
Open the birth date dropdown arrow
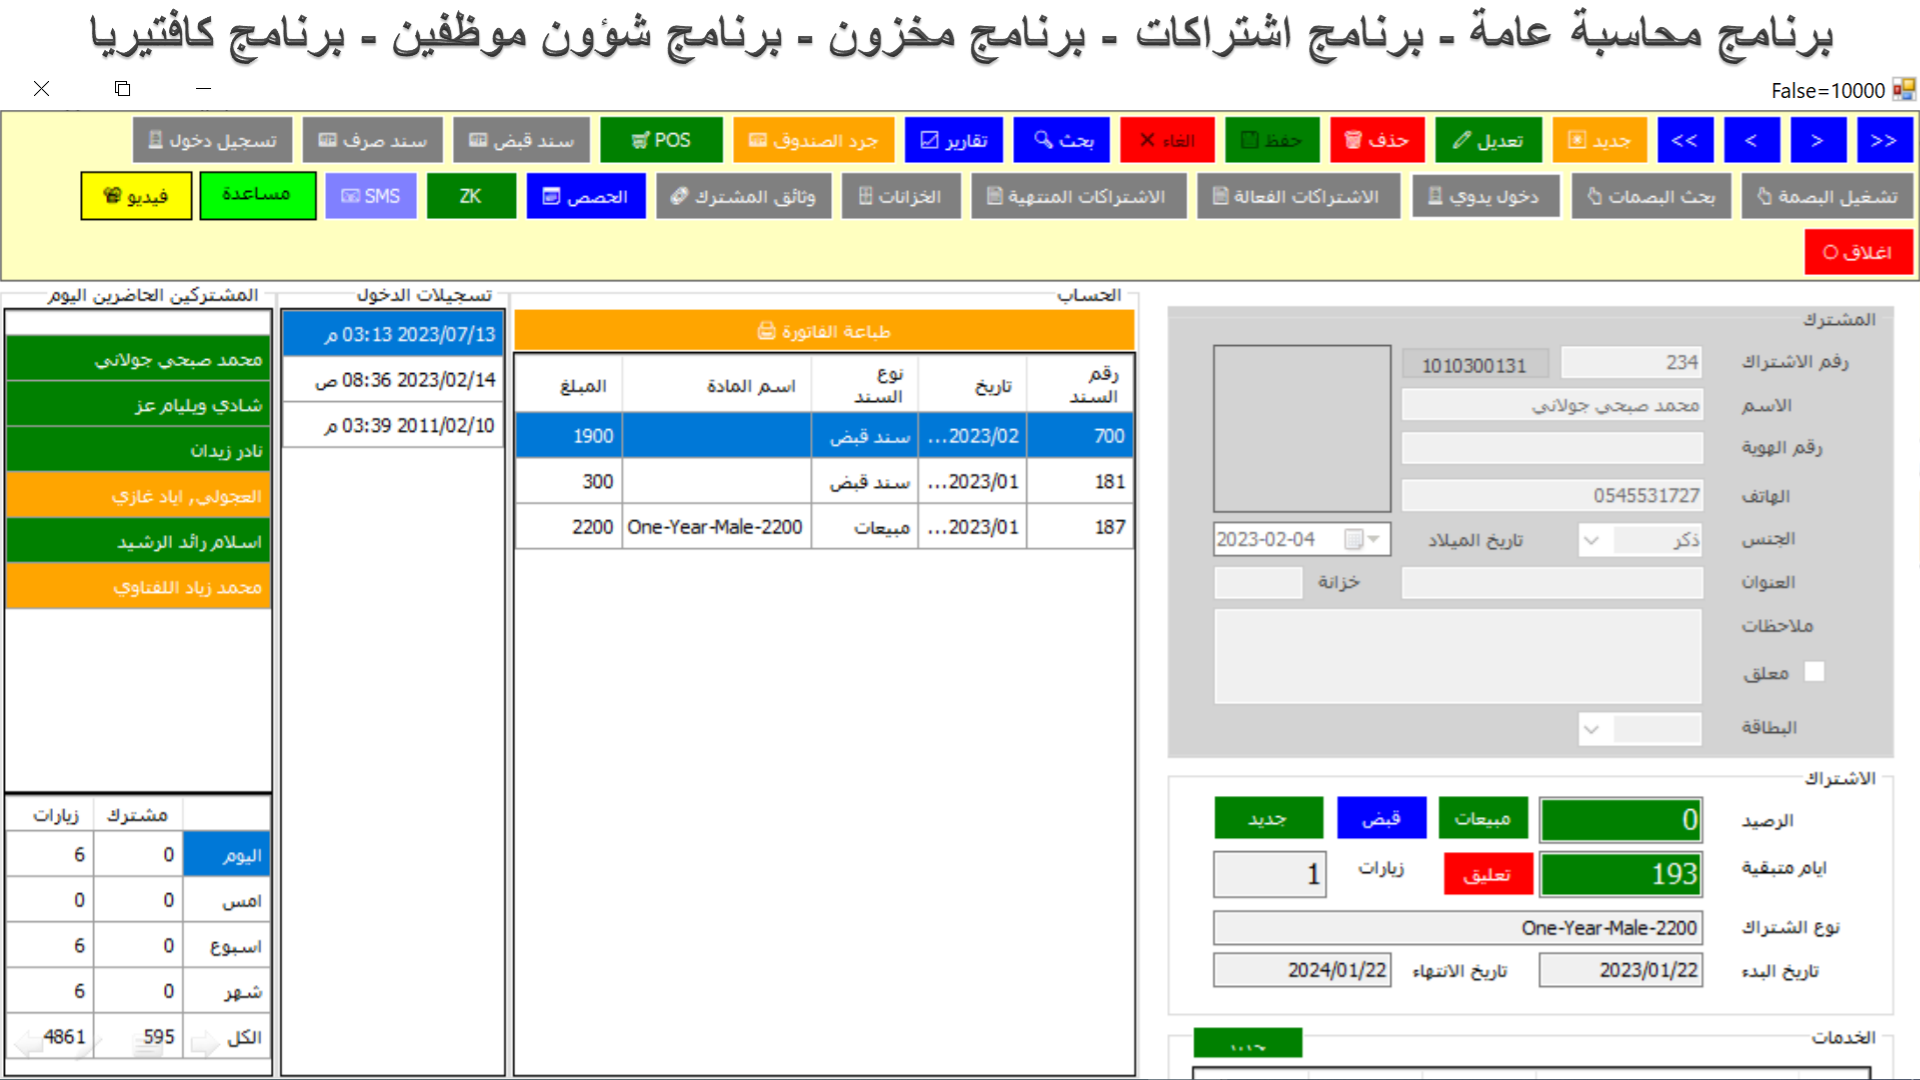(1375, 539)
